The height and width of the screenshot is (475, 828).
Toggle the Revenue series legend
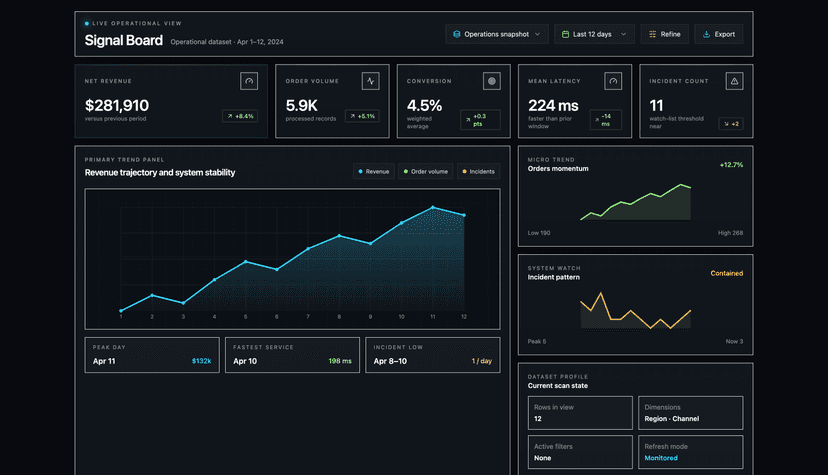coord(374,172)
